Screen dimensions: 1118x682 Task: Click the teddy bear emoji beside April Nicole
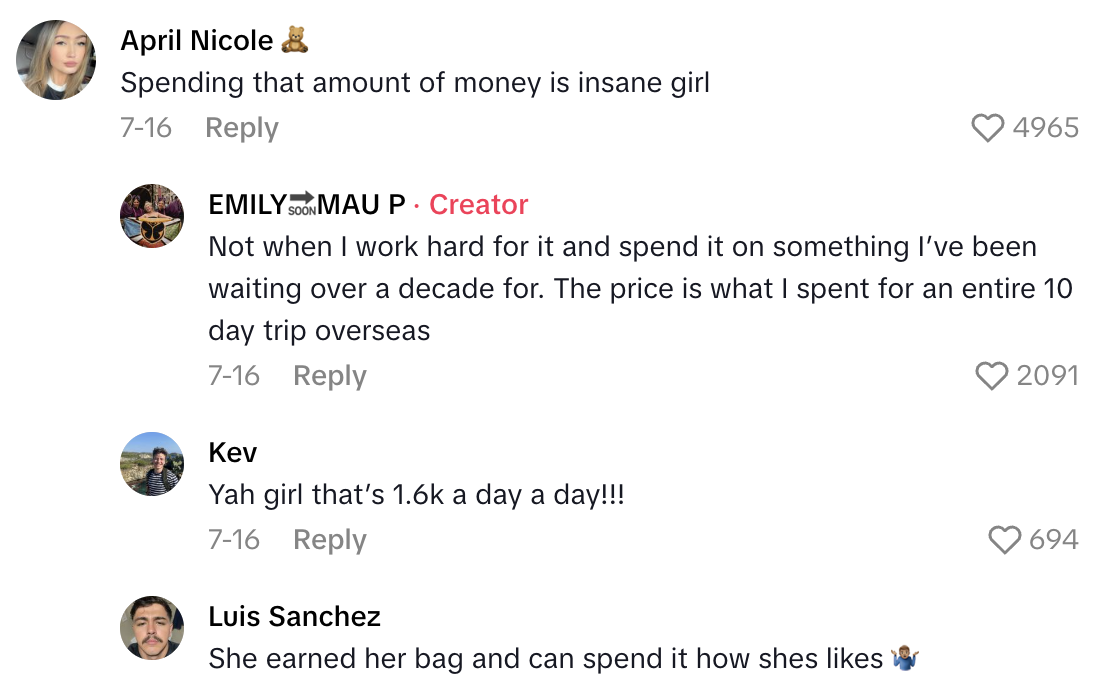[294, 40]
